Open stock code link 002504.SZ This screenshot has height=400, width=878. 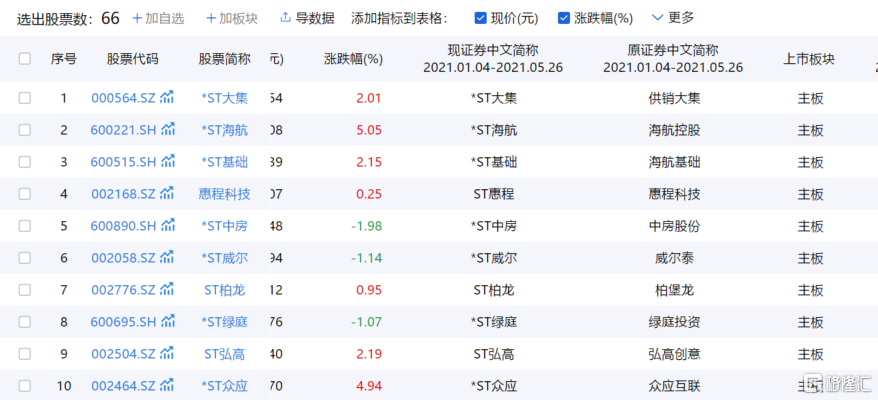pos(124,354)
